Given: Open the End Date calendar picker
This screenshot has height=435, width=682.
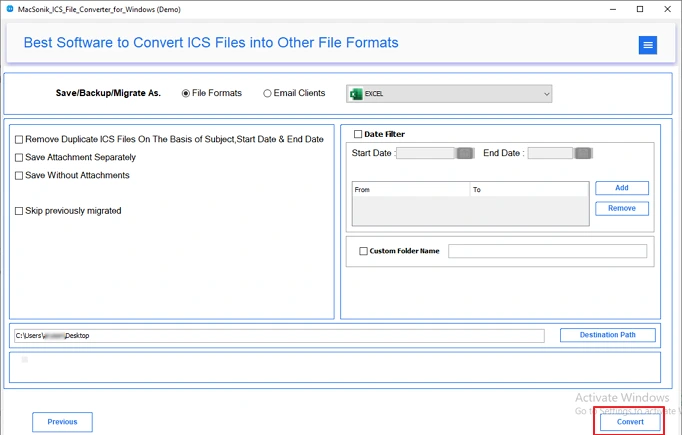Looking at the screenshot, I should (583, 153).
